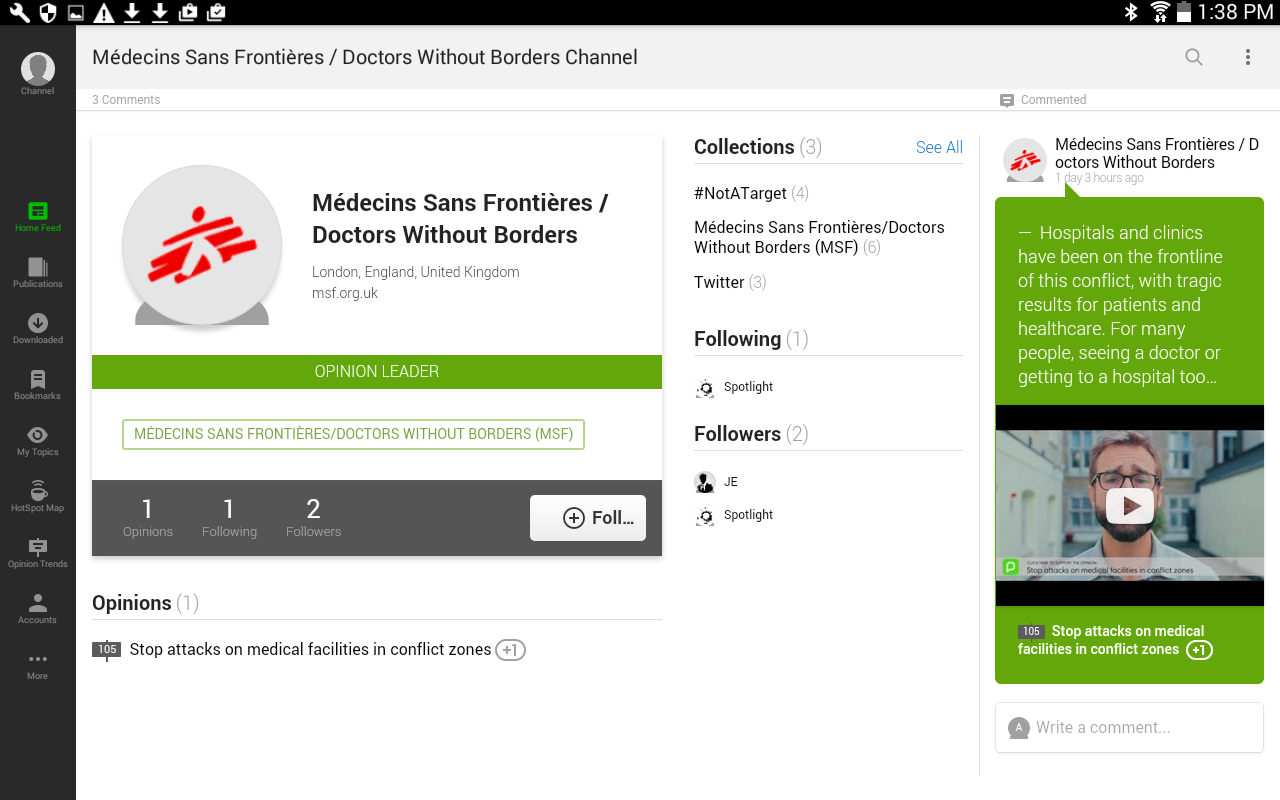
Task: Open the Twitter collection
Action: pos(719,282)
